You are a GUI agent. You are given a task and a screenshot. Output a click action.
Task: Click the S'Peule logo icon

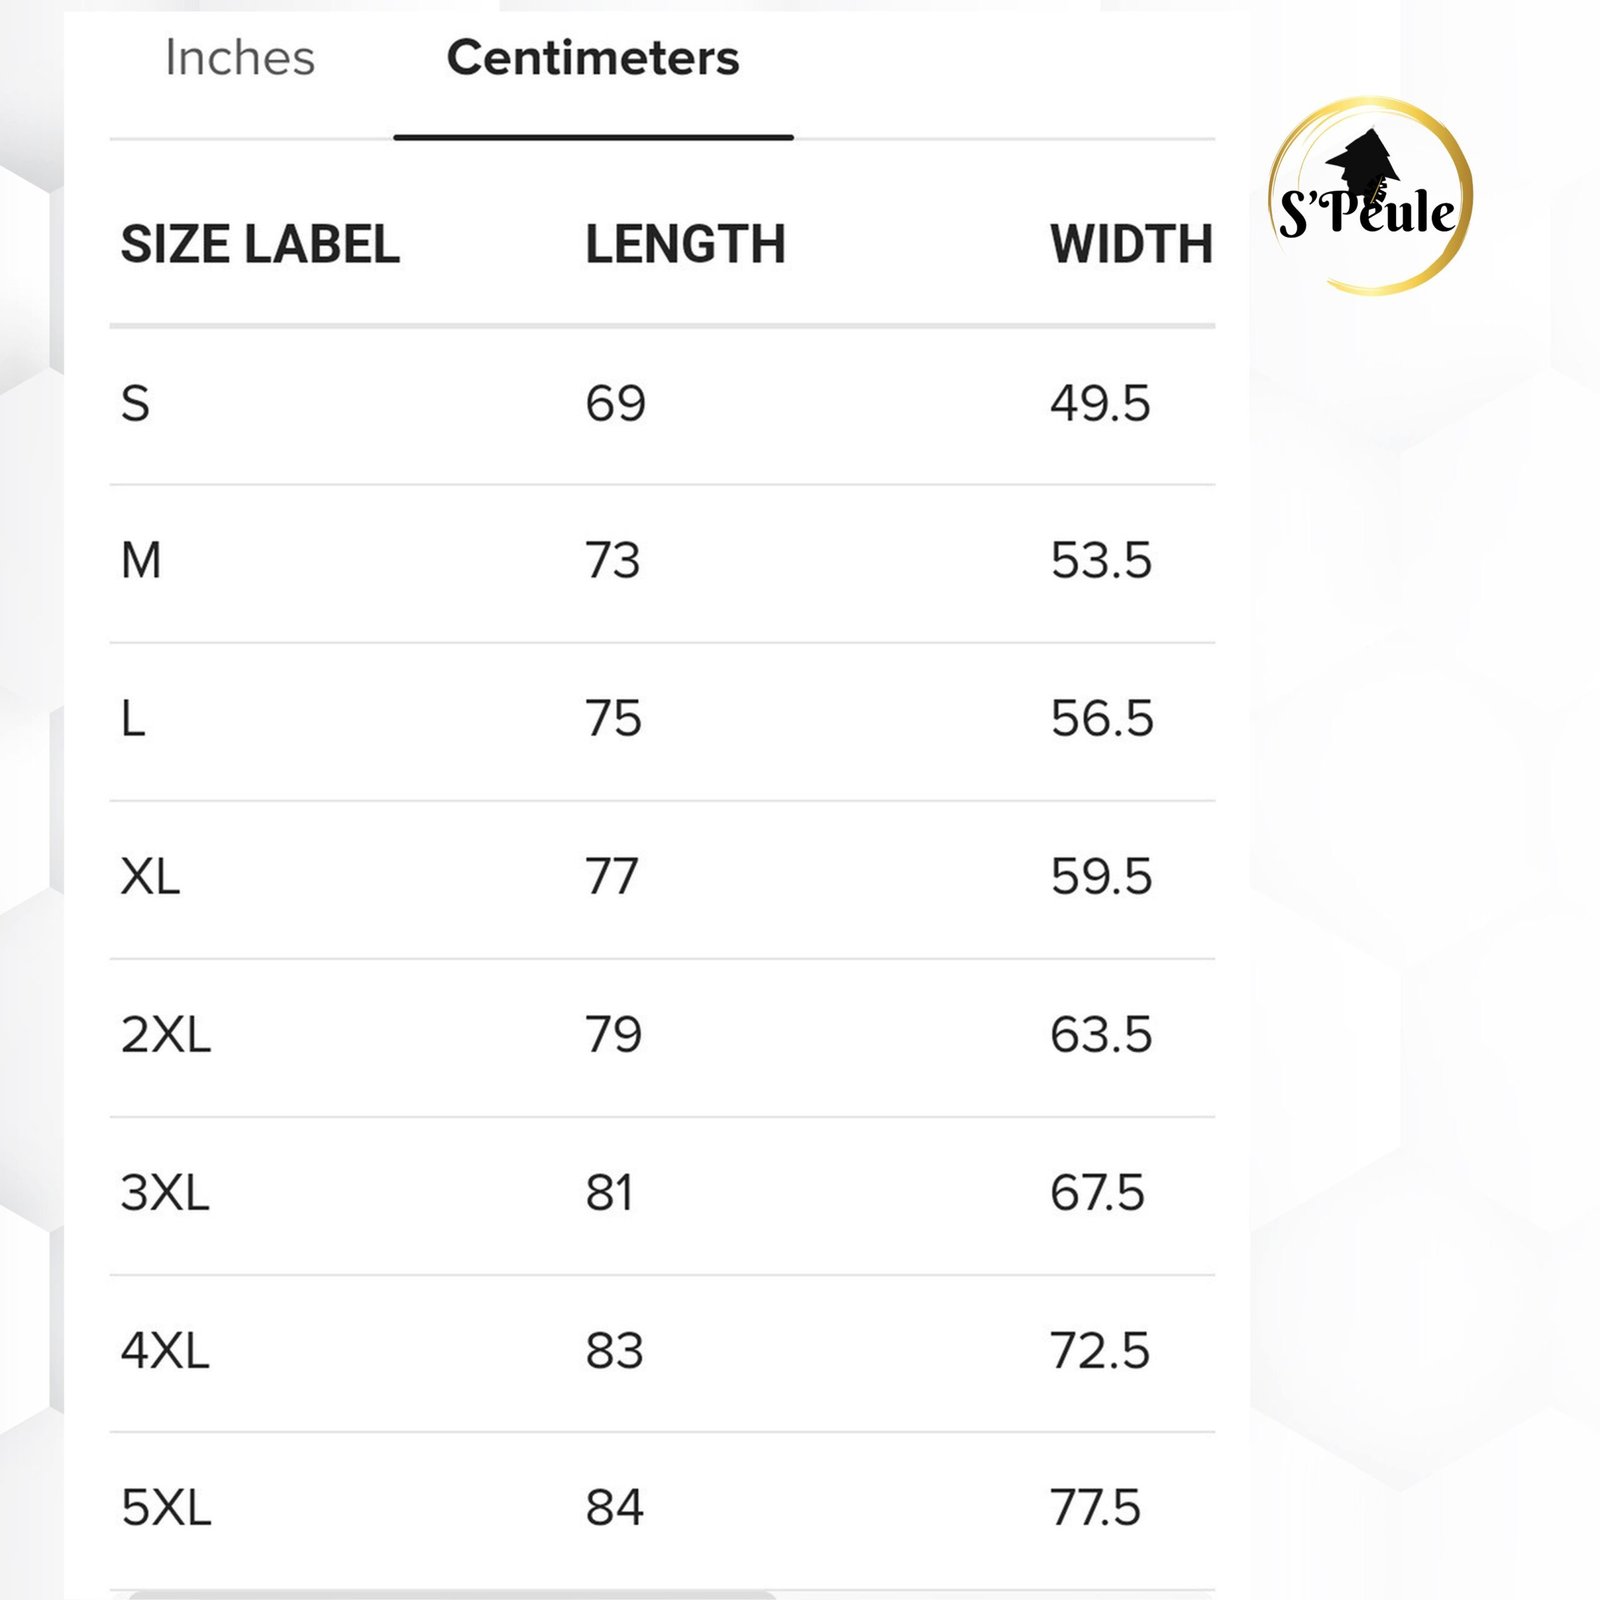pos(1369,196)
